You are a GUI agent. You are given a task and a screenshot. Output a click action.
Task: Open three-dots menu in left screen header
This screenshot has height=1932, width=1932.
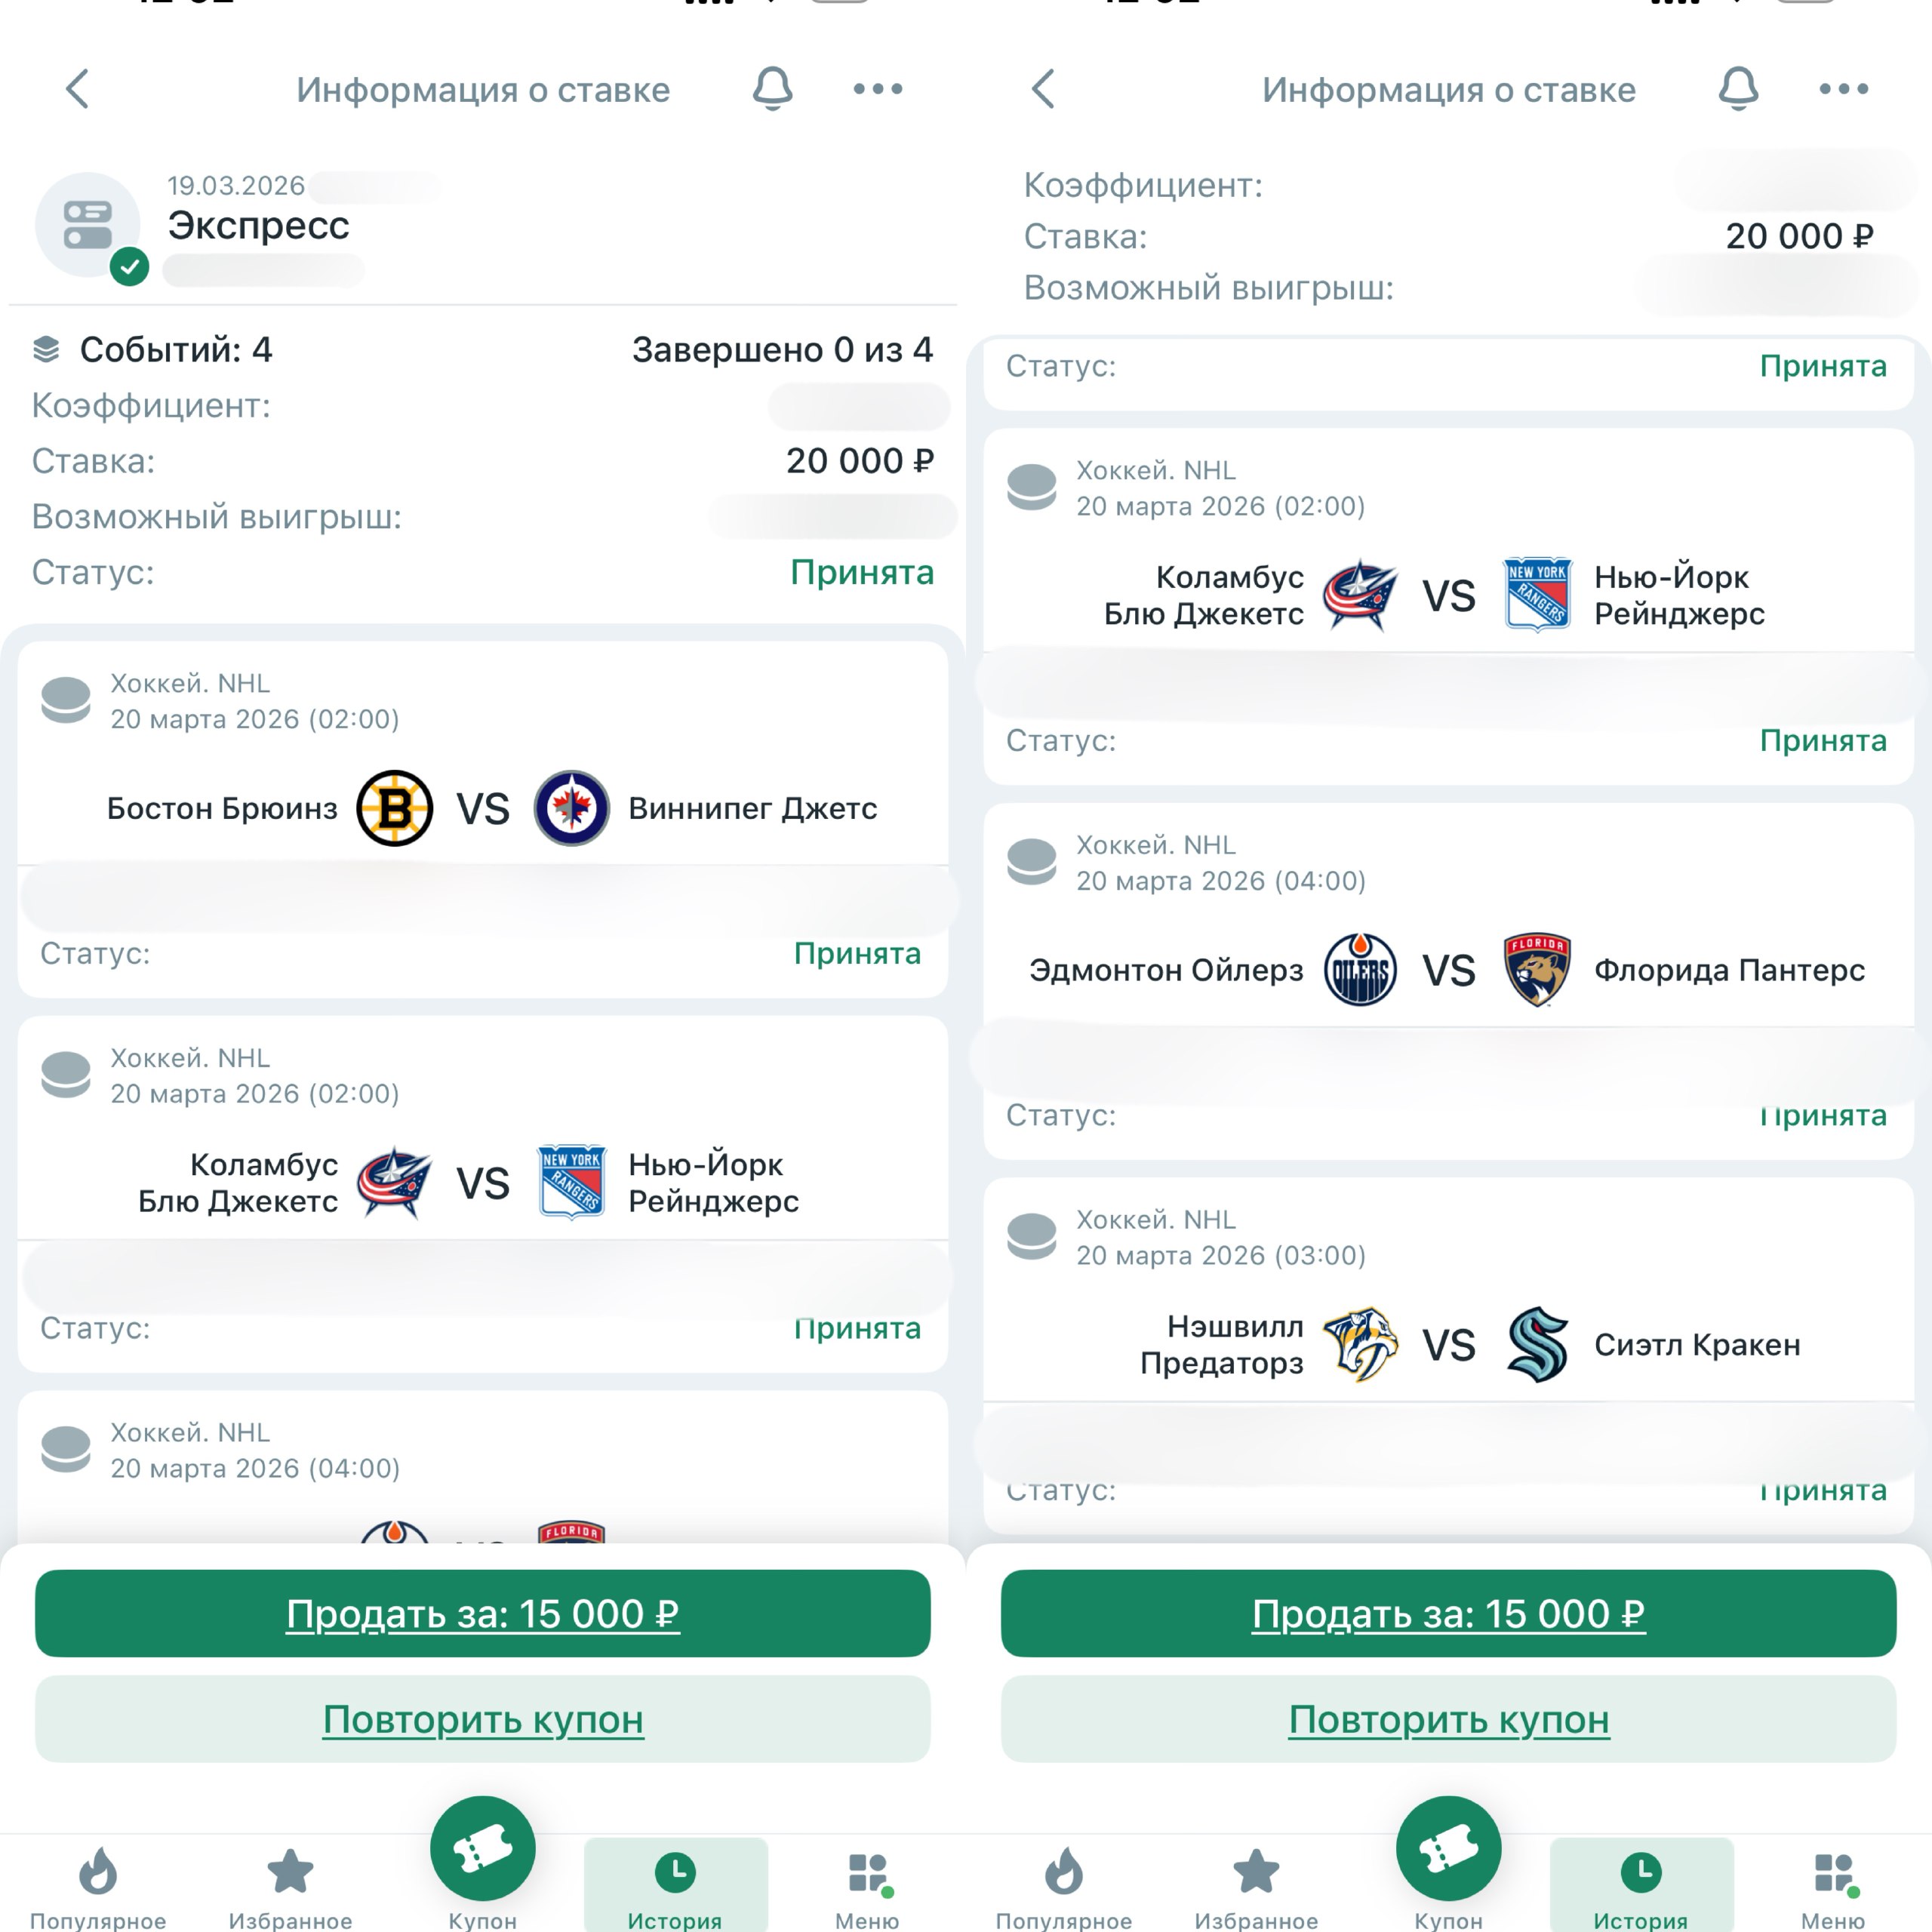[x=877, y=89]
